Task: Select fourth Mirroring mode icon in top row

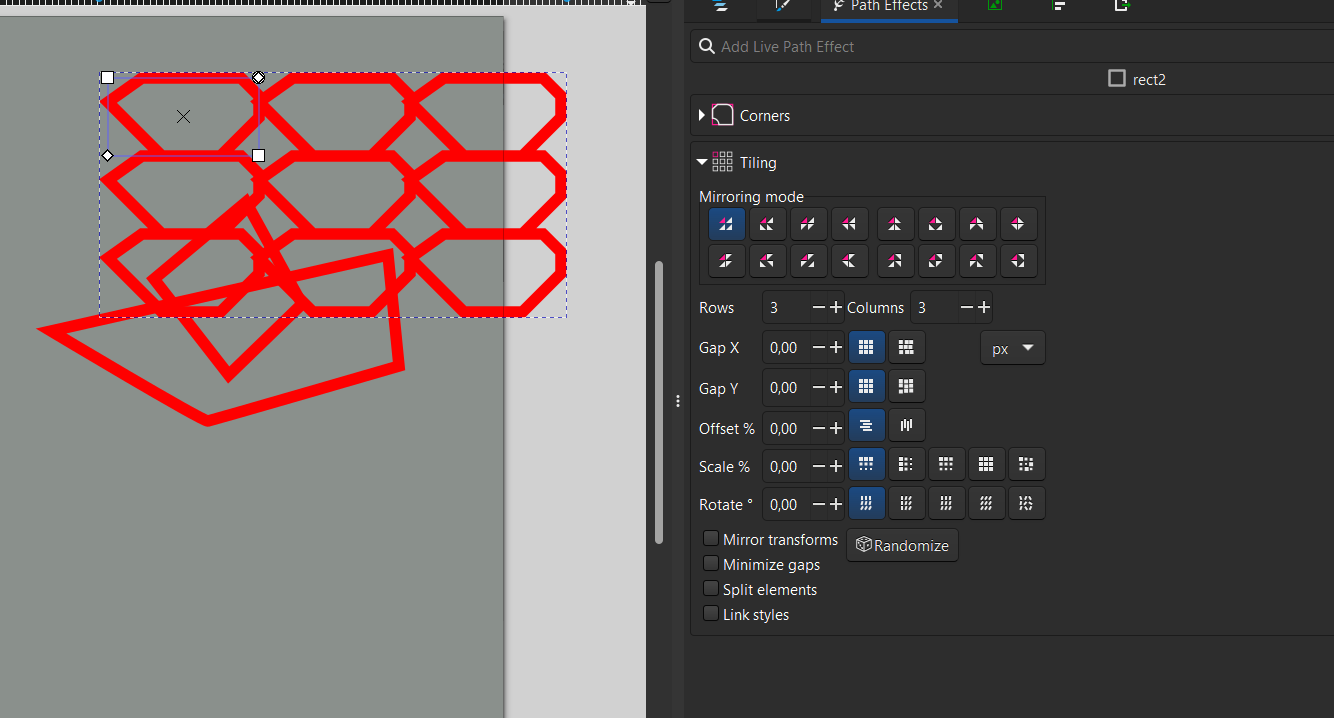Action: 849,224
